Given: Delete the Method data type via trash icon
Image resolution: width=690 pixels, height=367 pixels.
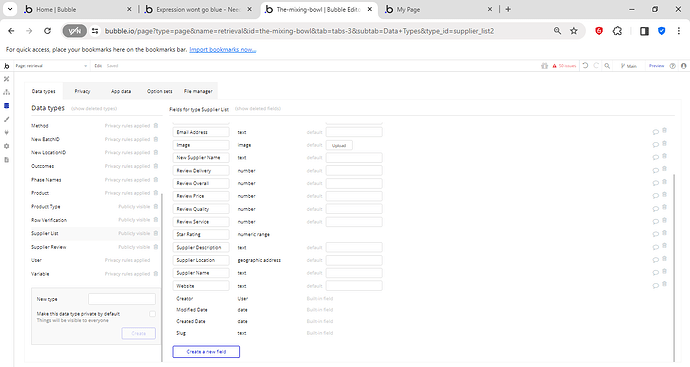Looking at the screenshot, I should (x=156, y=126).
